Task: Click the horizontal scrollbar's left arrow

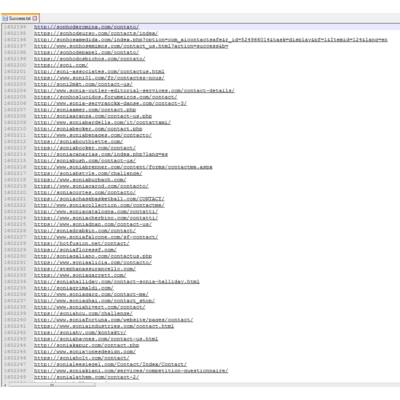Action: click(x=4, y=385)
